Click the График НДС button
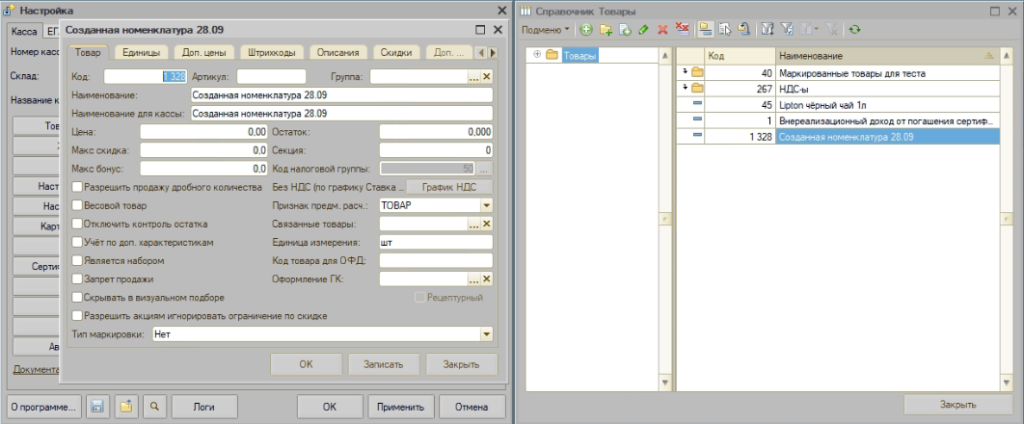Screen dimensions: 1024x424 [449, 187]
